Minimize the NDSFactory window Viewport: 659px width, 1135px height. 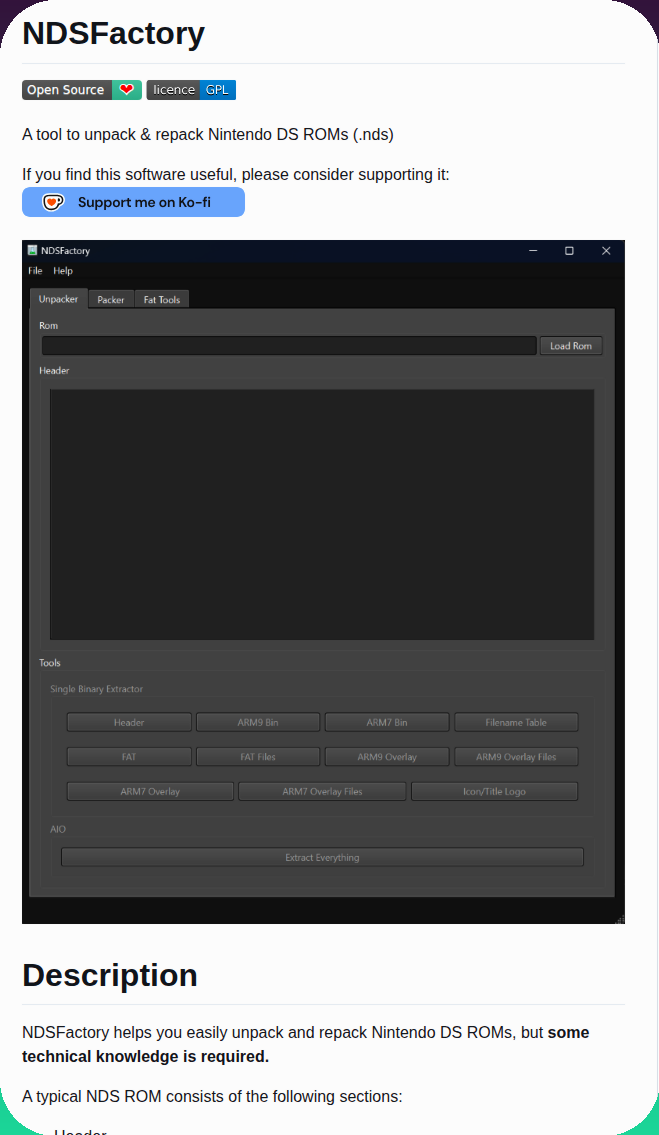click(533, 250)
